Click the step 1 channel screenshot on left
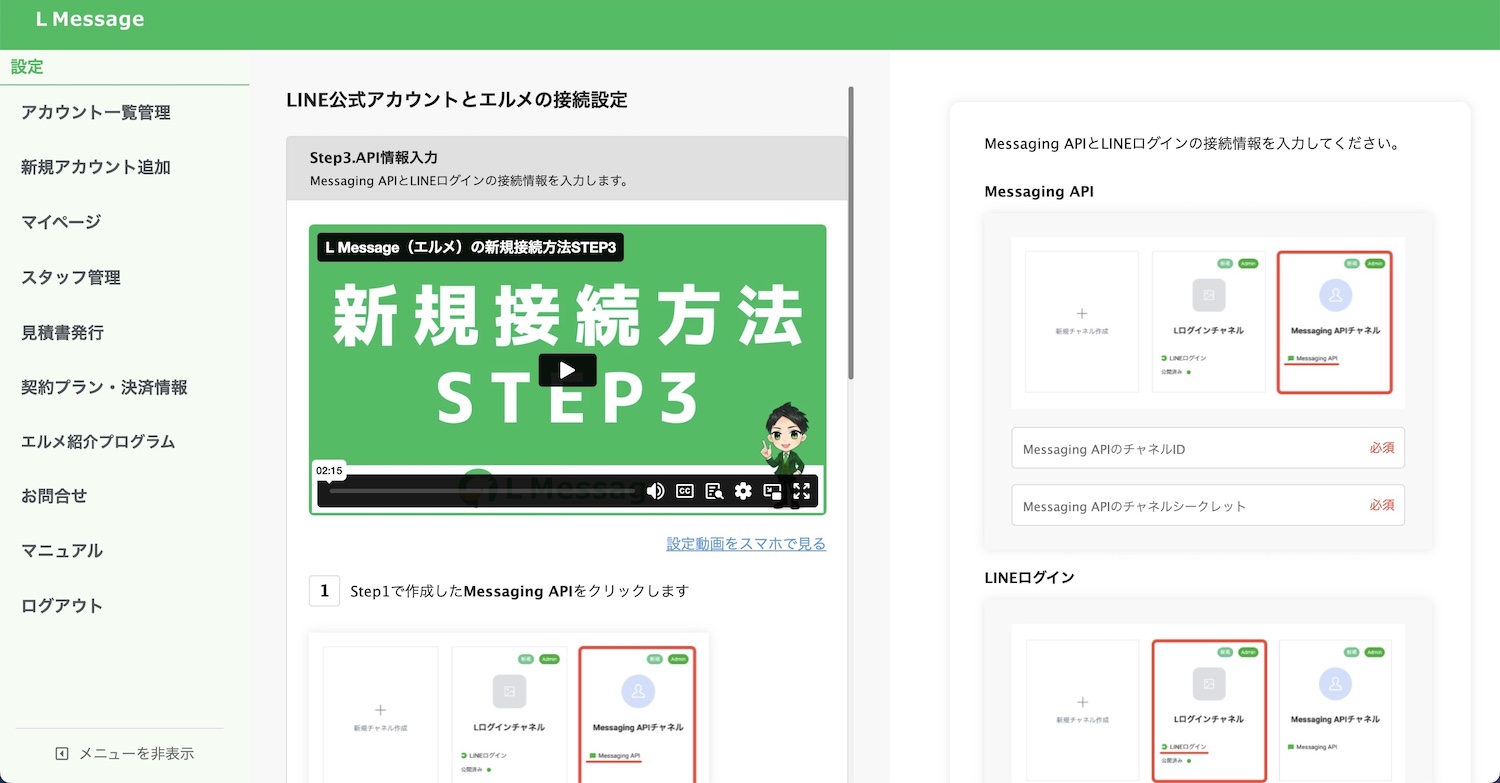 [509, 708]
